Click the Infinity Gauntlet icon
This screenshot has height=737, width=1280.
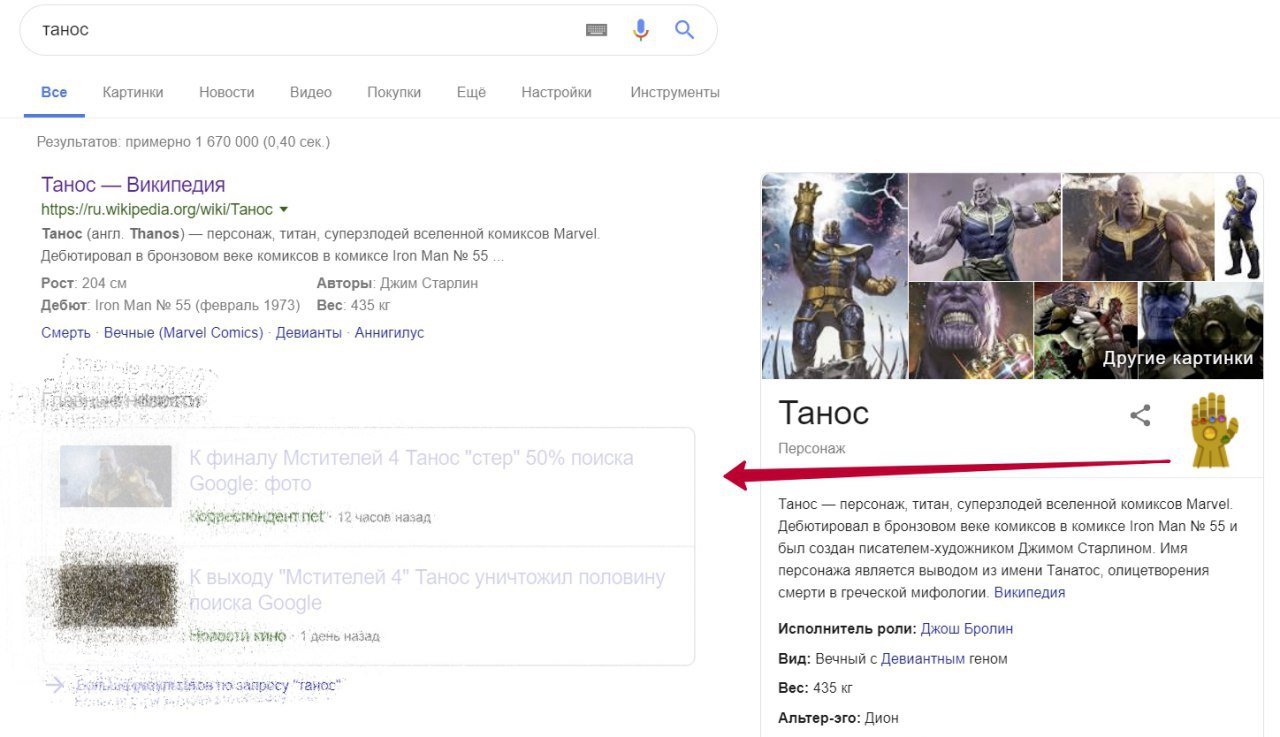click(1214, 430)
